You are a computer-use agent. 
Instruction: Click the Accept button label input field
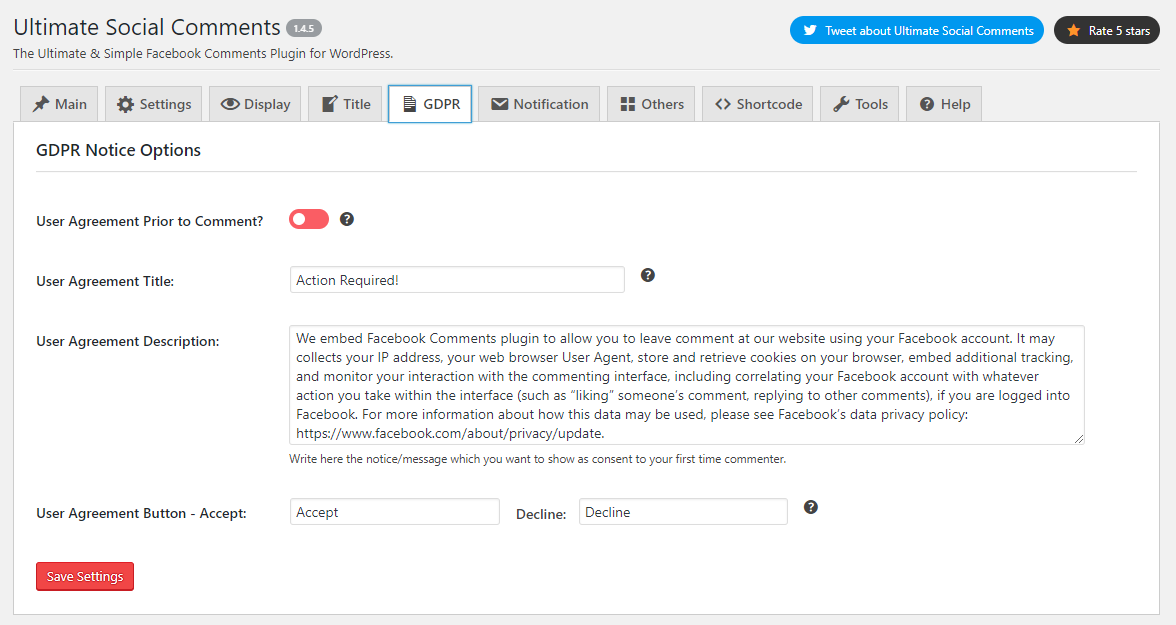394,512
